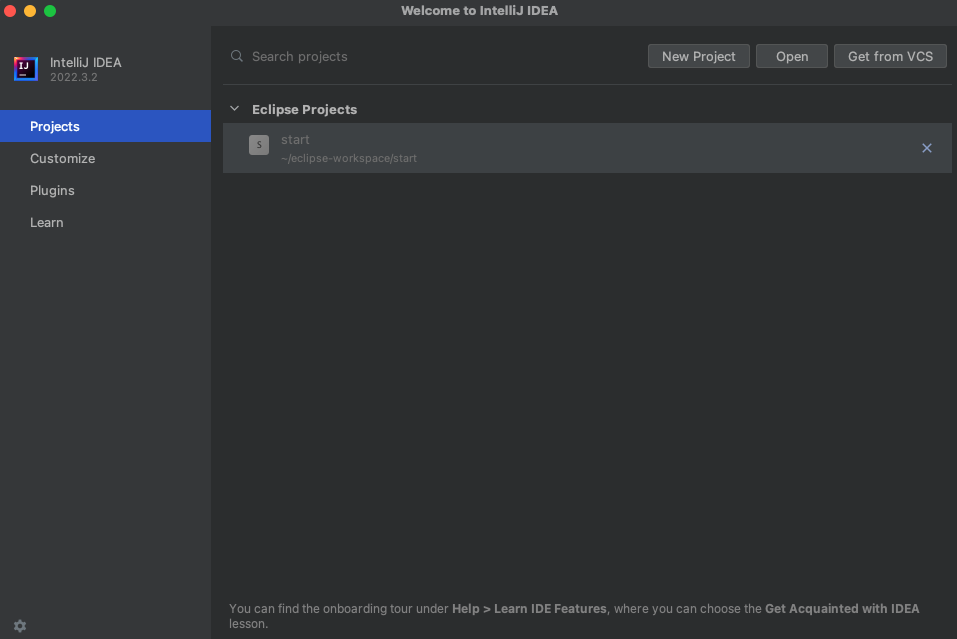The width and height of the screenshot is (957, 639).
Task: Minimize window with yellow button
Action: click(30, 11)
